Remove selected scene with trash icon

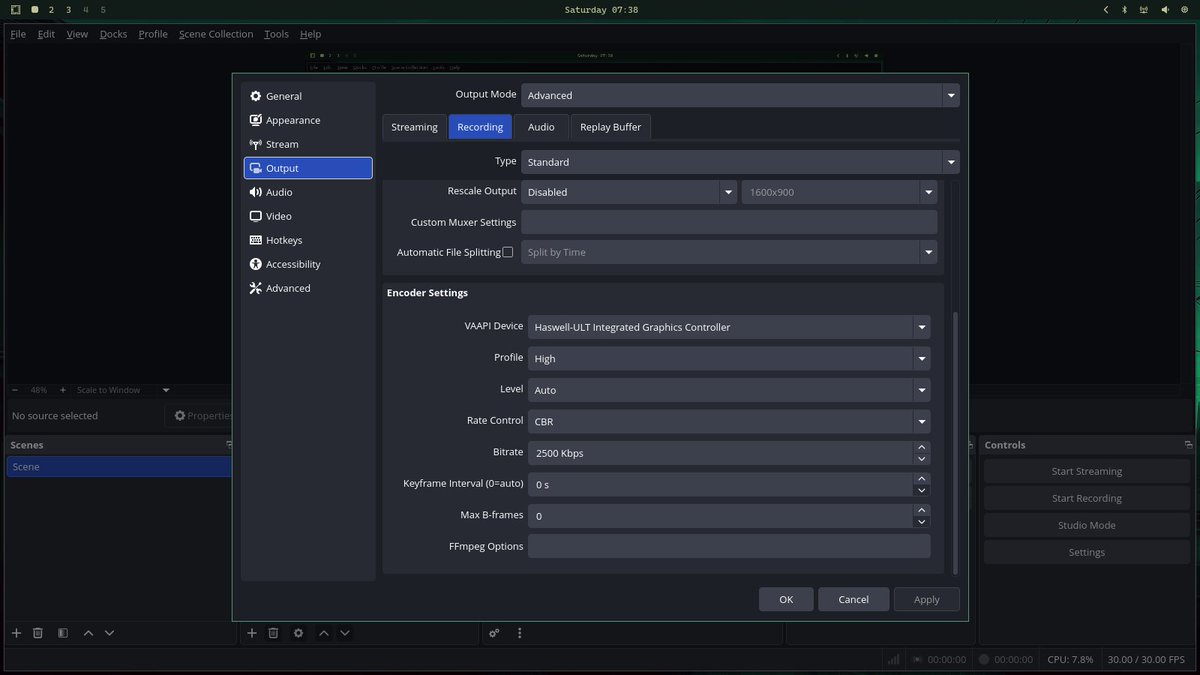(38, 633)
